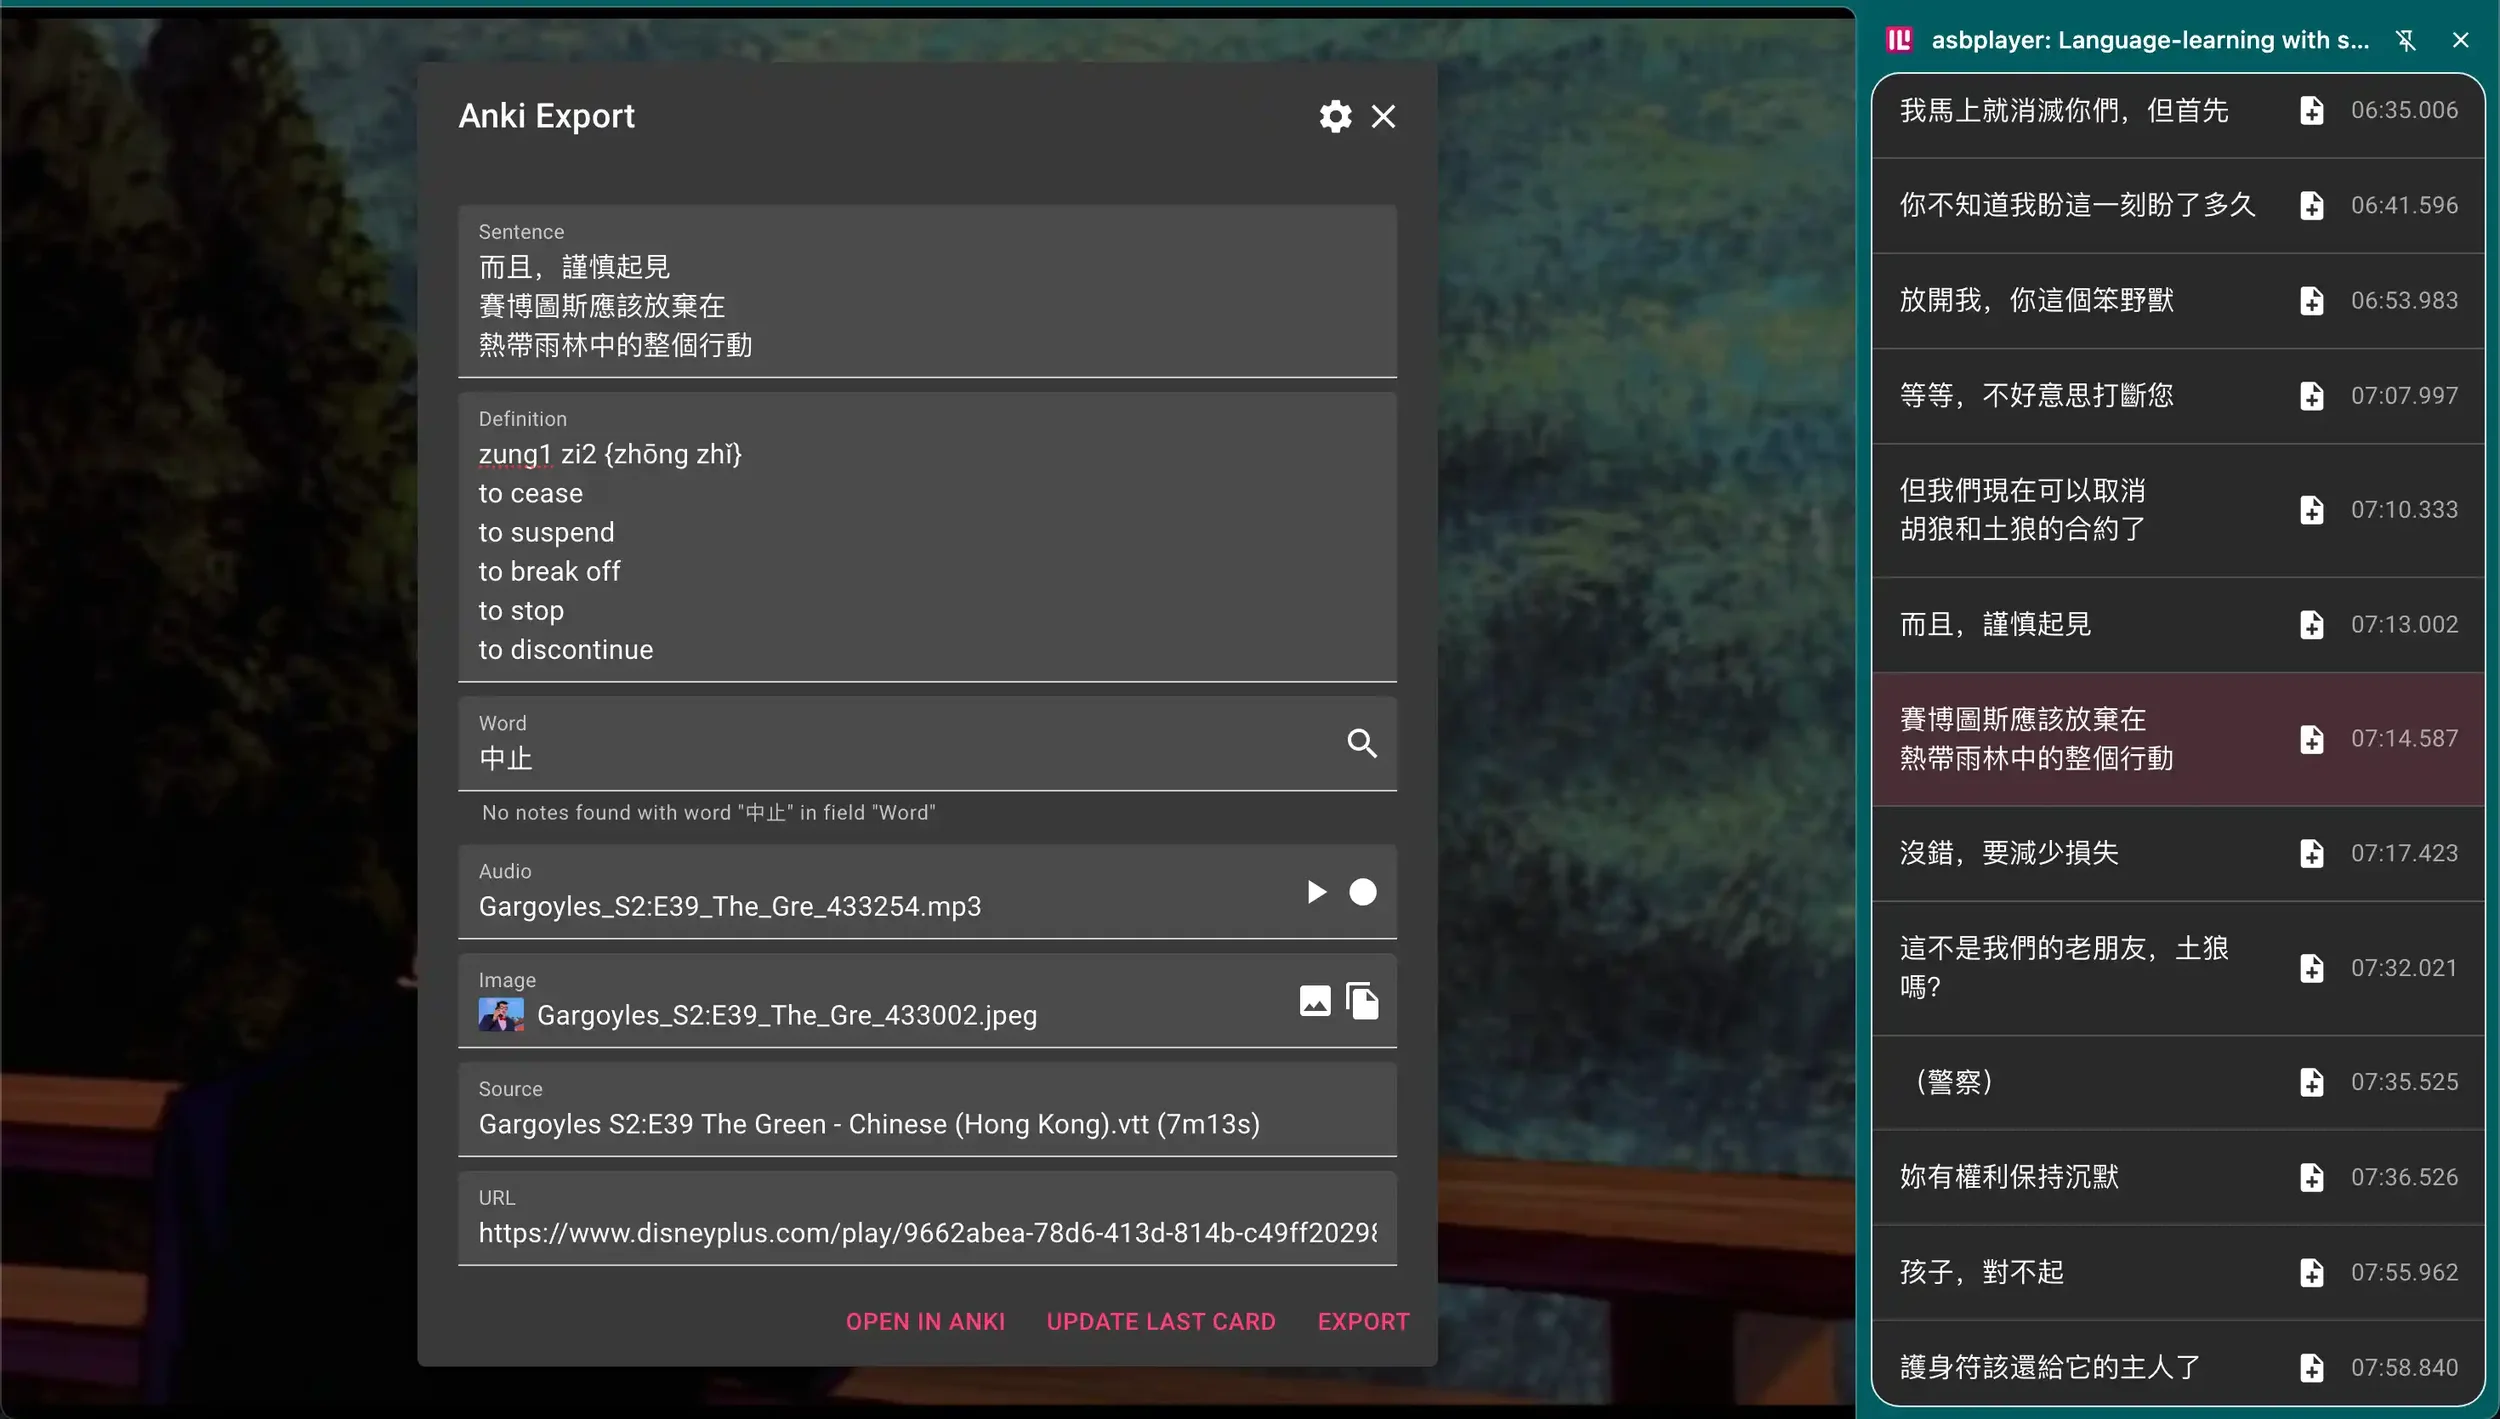Screen dimensions: 2500x1419
Task: Play the audio clip preview
Action: point(1316,891)
